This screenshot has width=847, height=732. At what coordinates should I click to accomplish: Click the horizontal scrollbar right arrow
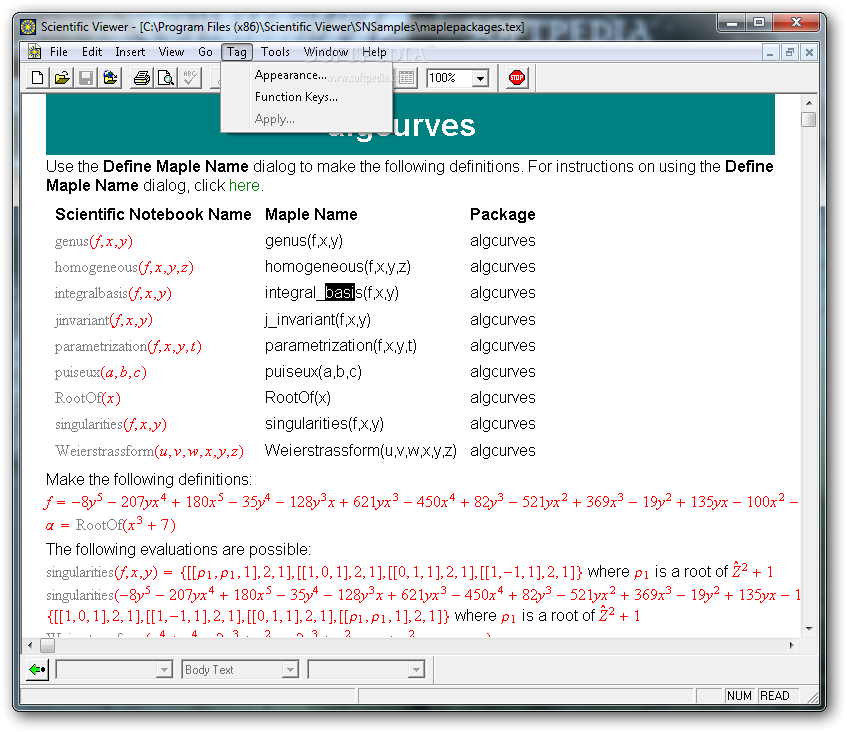(792, 645)
